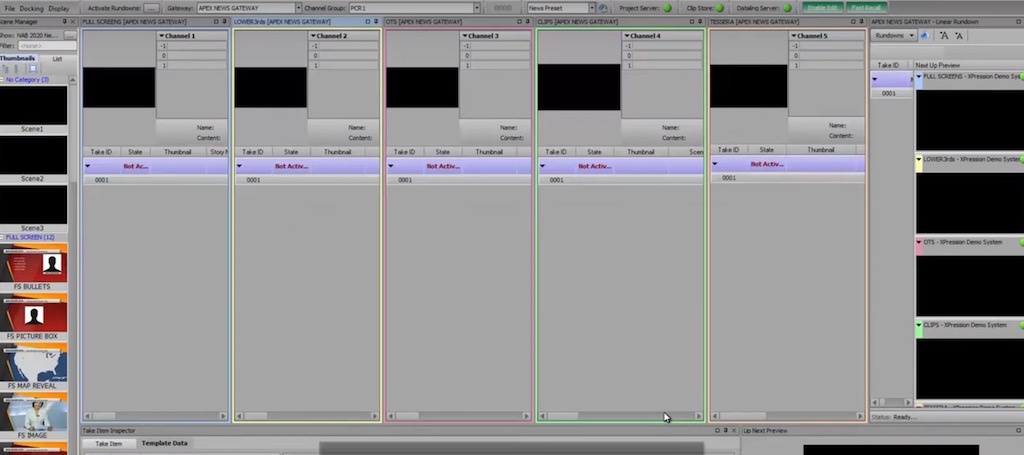Click the decrease font size icon in Linear Rundown
This screenshot has height=455, width=1024.
pos(959,35)
